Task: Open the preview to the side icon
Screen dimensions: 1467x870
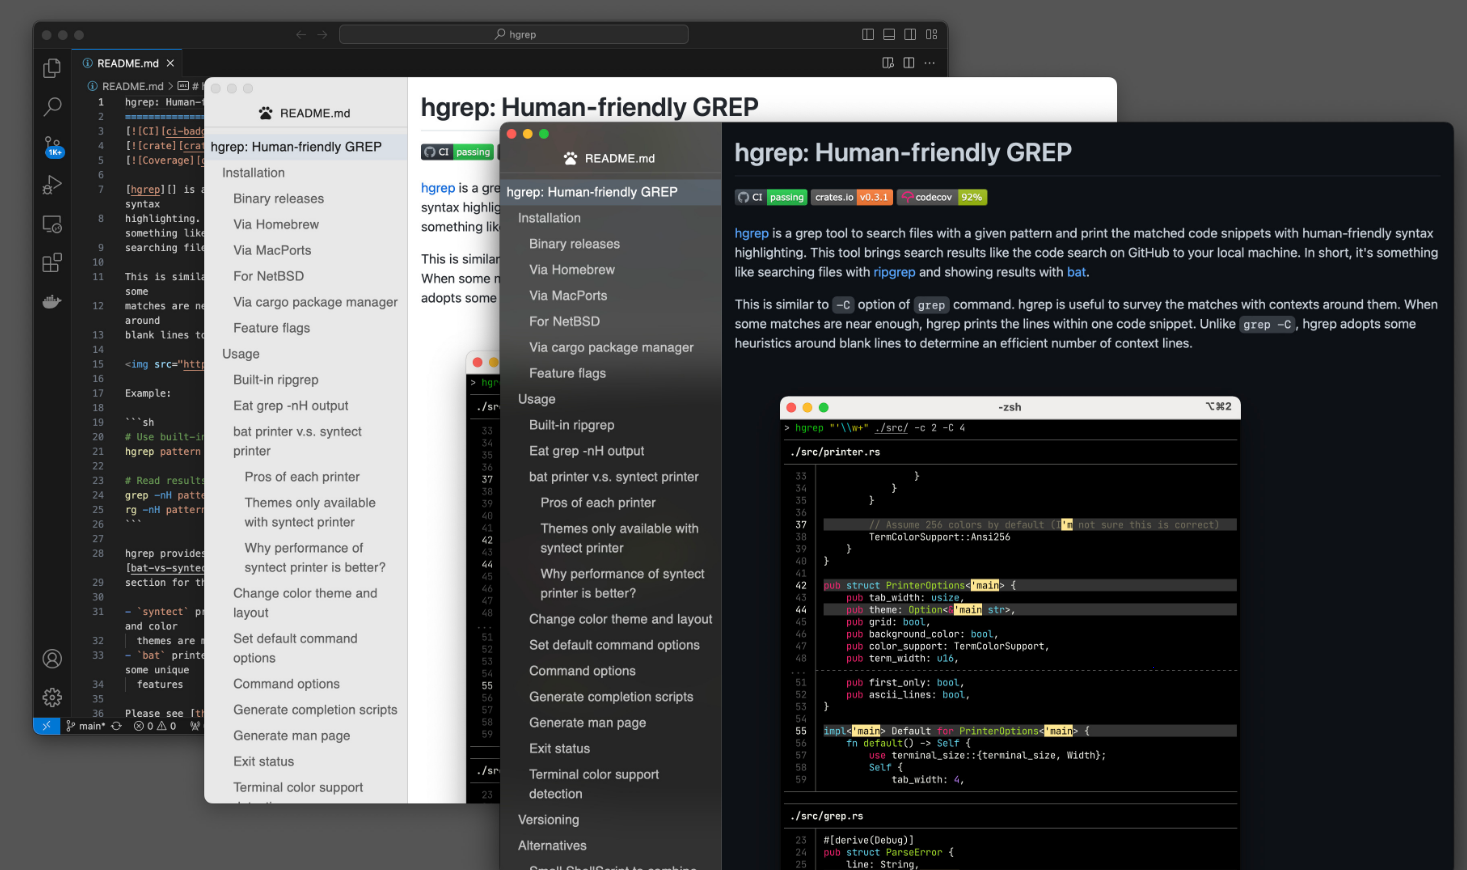Action: [x=888, y=63]
